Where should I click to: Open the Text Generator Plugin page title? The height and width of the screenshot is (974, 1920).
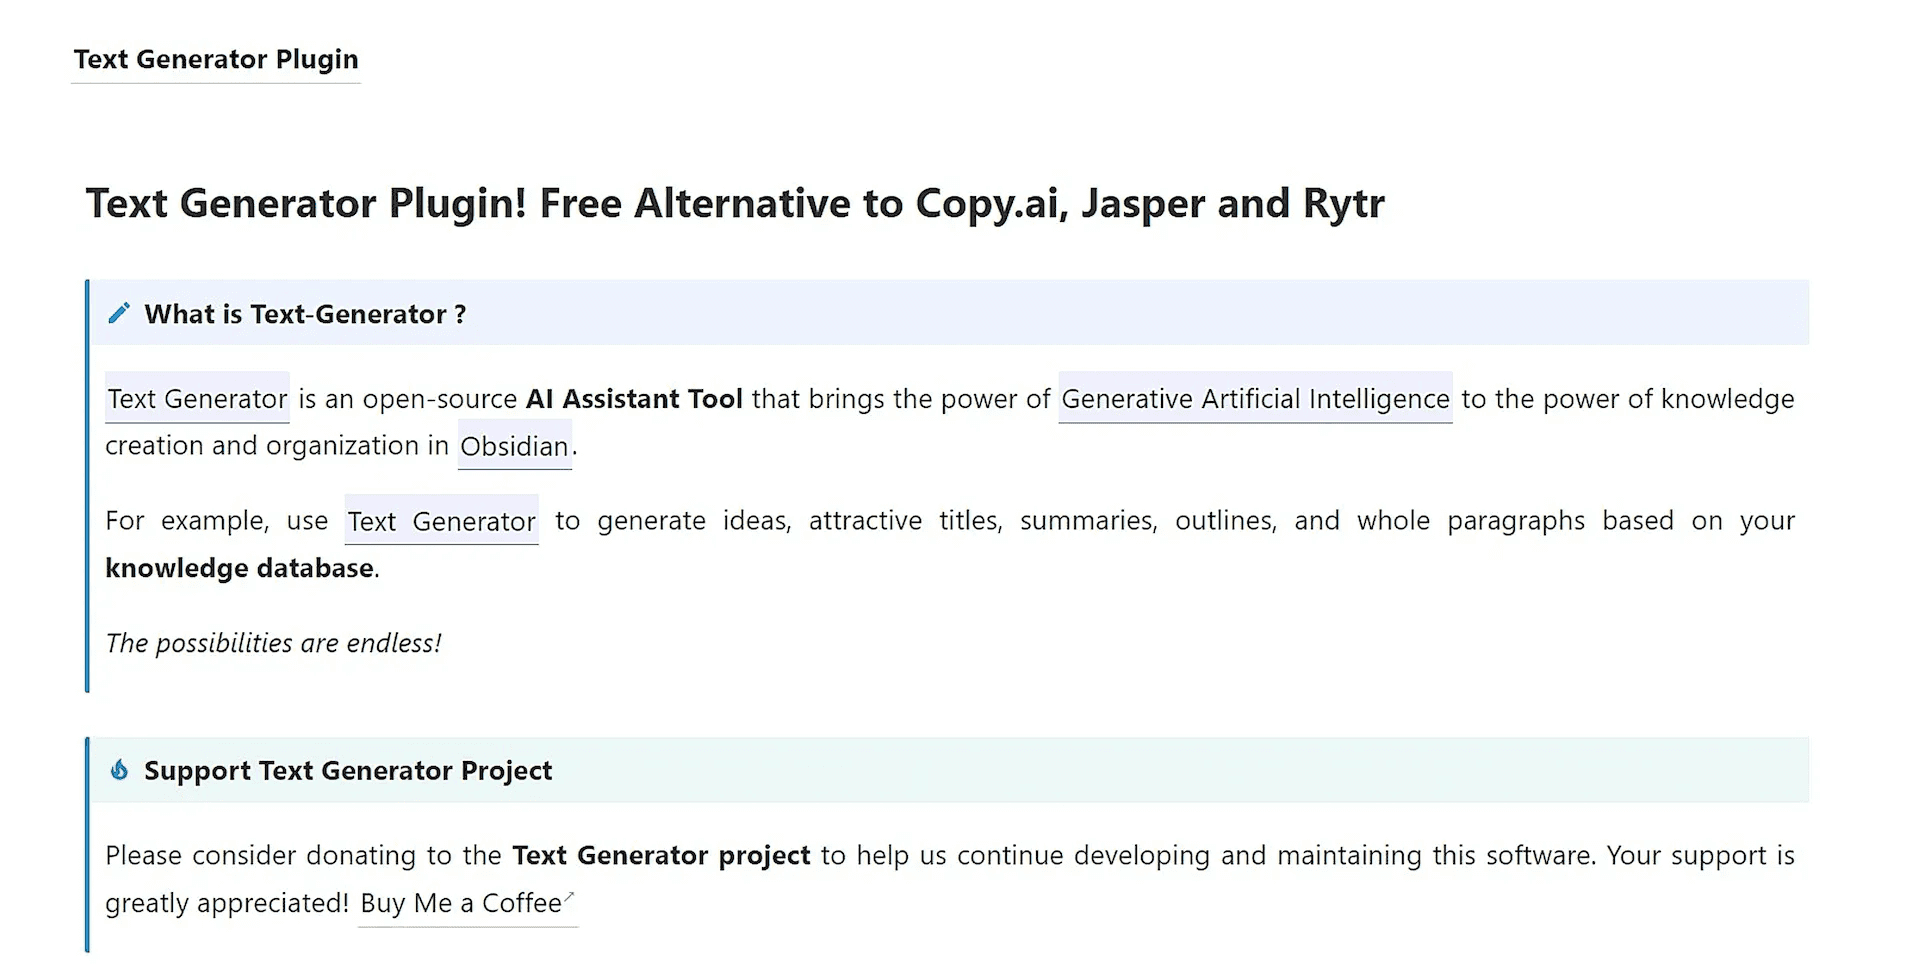tap(216, 60)
